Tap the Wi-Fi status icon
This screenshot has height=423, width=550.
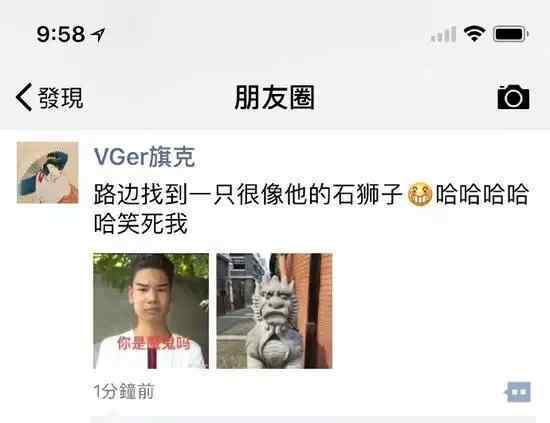(474, 34)
